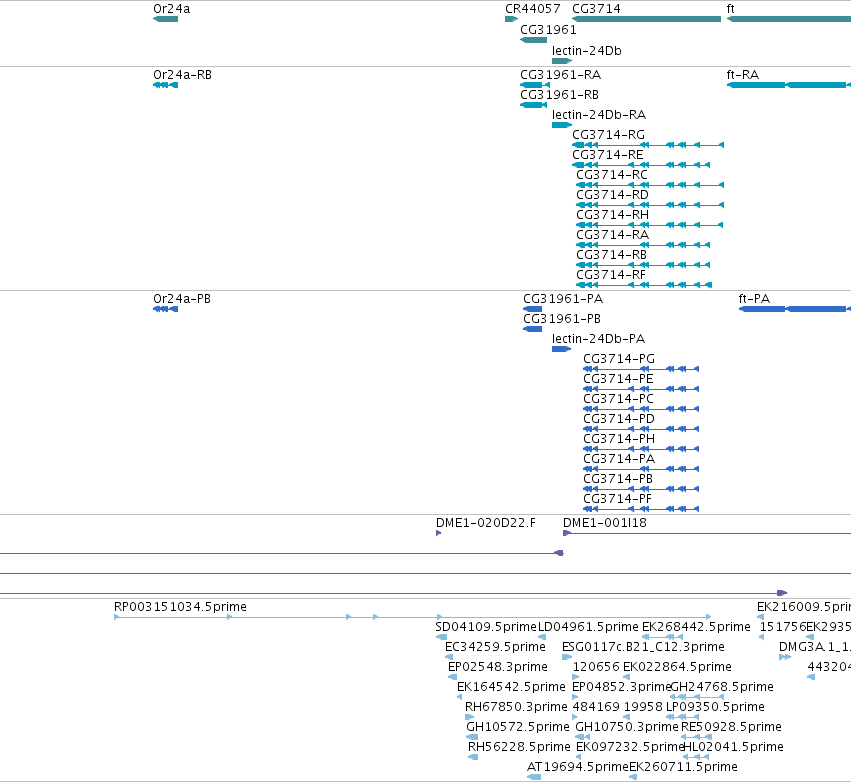Select protein CG3714-PE
Image resolution: width=851 pixels, height=782 pixels.
[x=641, y=389]
